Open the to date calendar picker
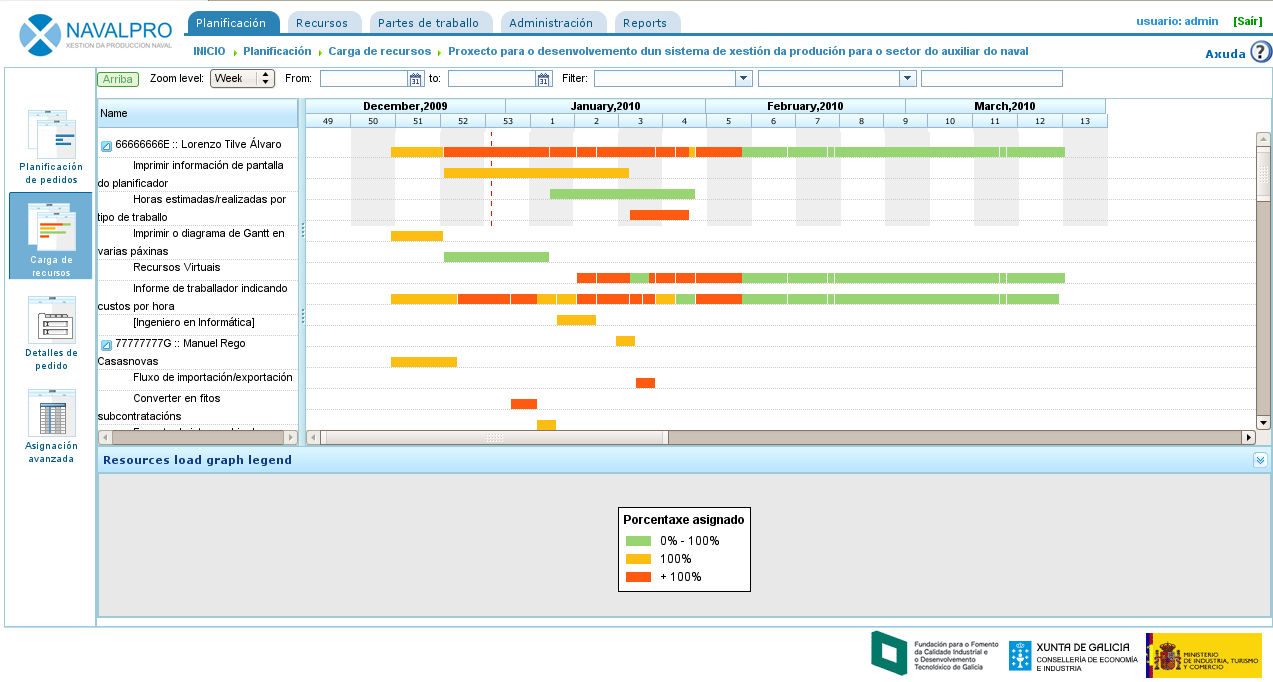 click(544, 79)
